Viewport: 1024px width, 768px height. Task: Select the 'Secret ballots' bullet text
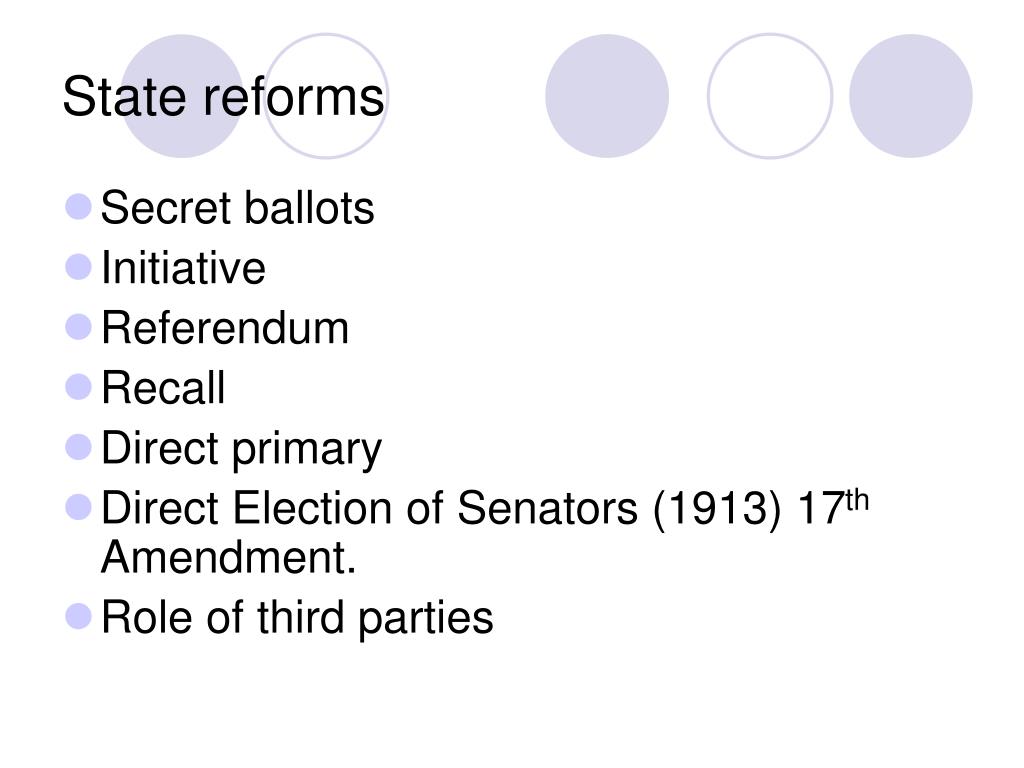(x=238, y=208)
